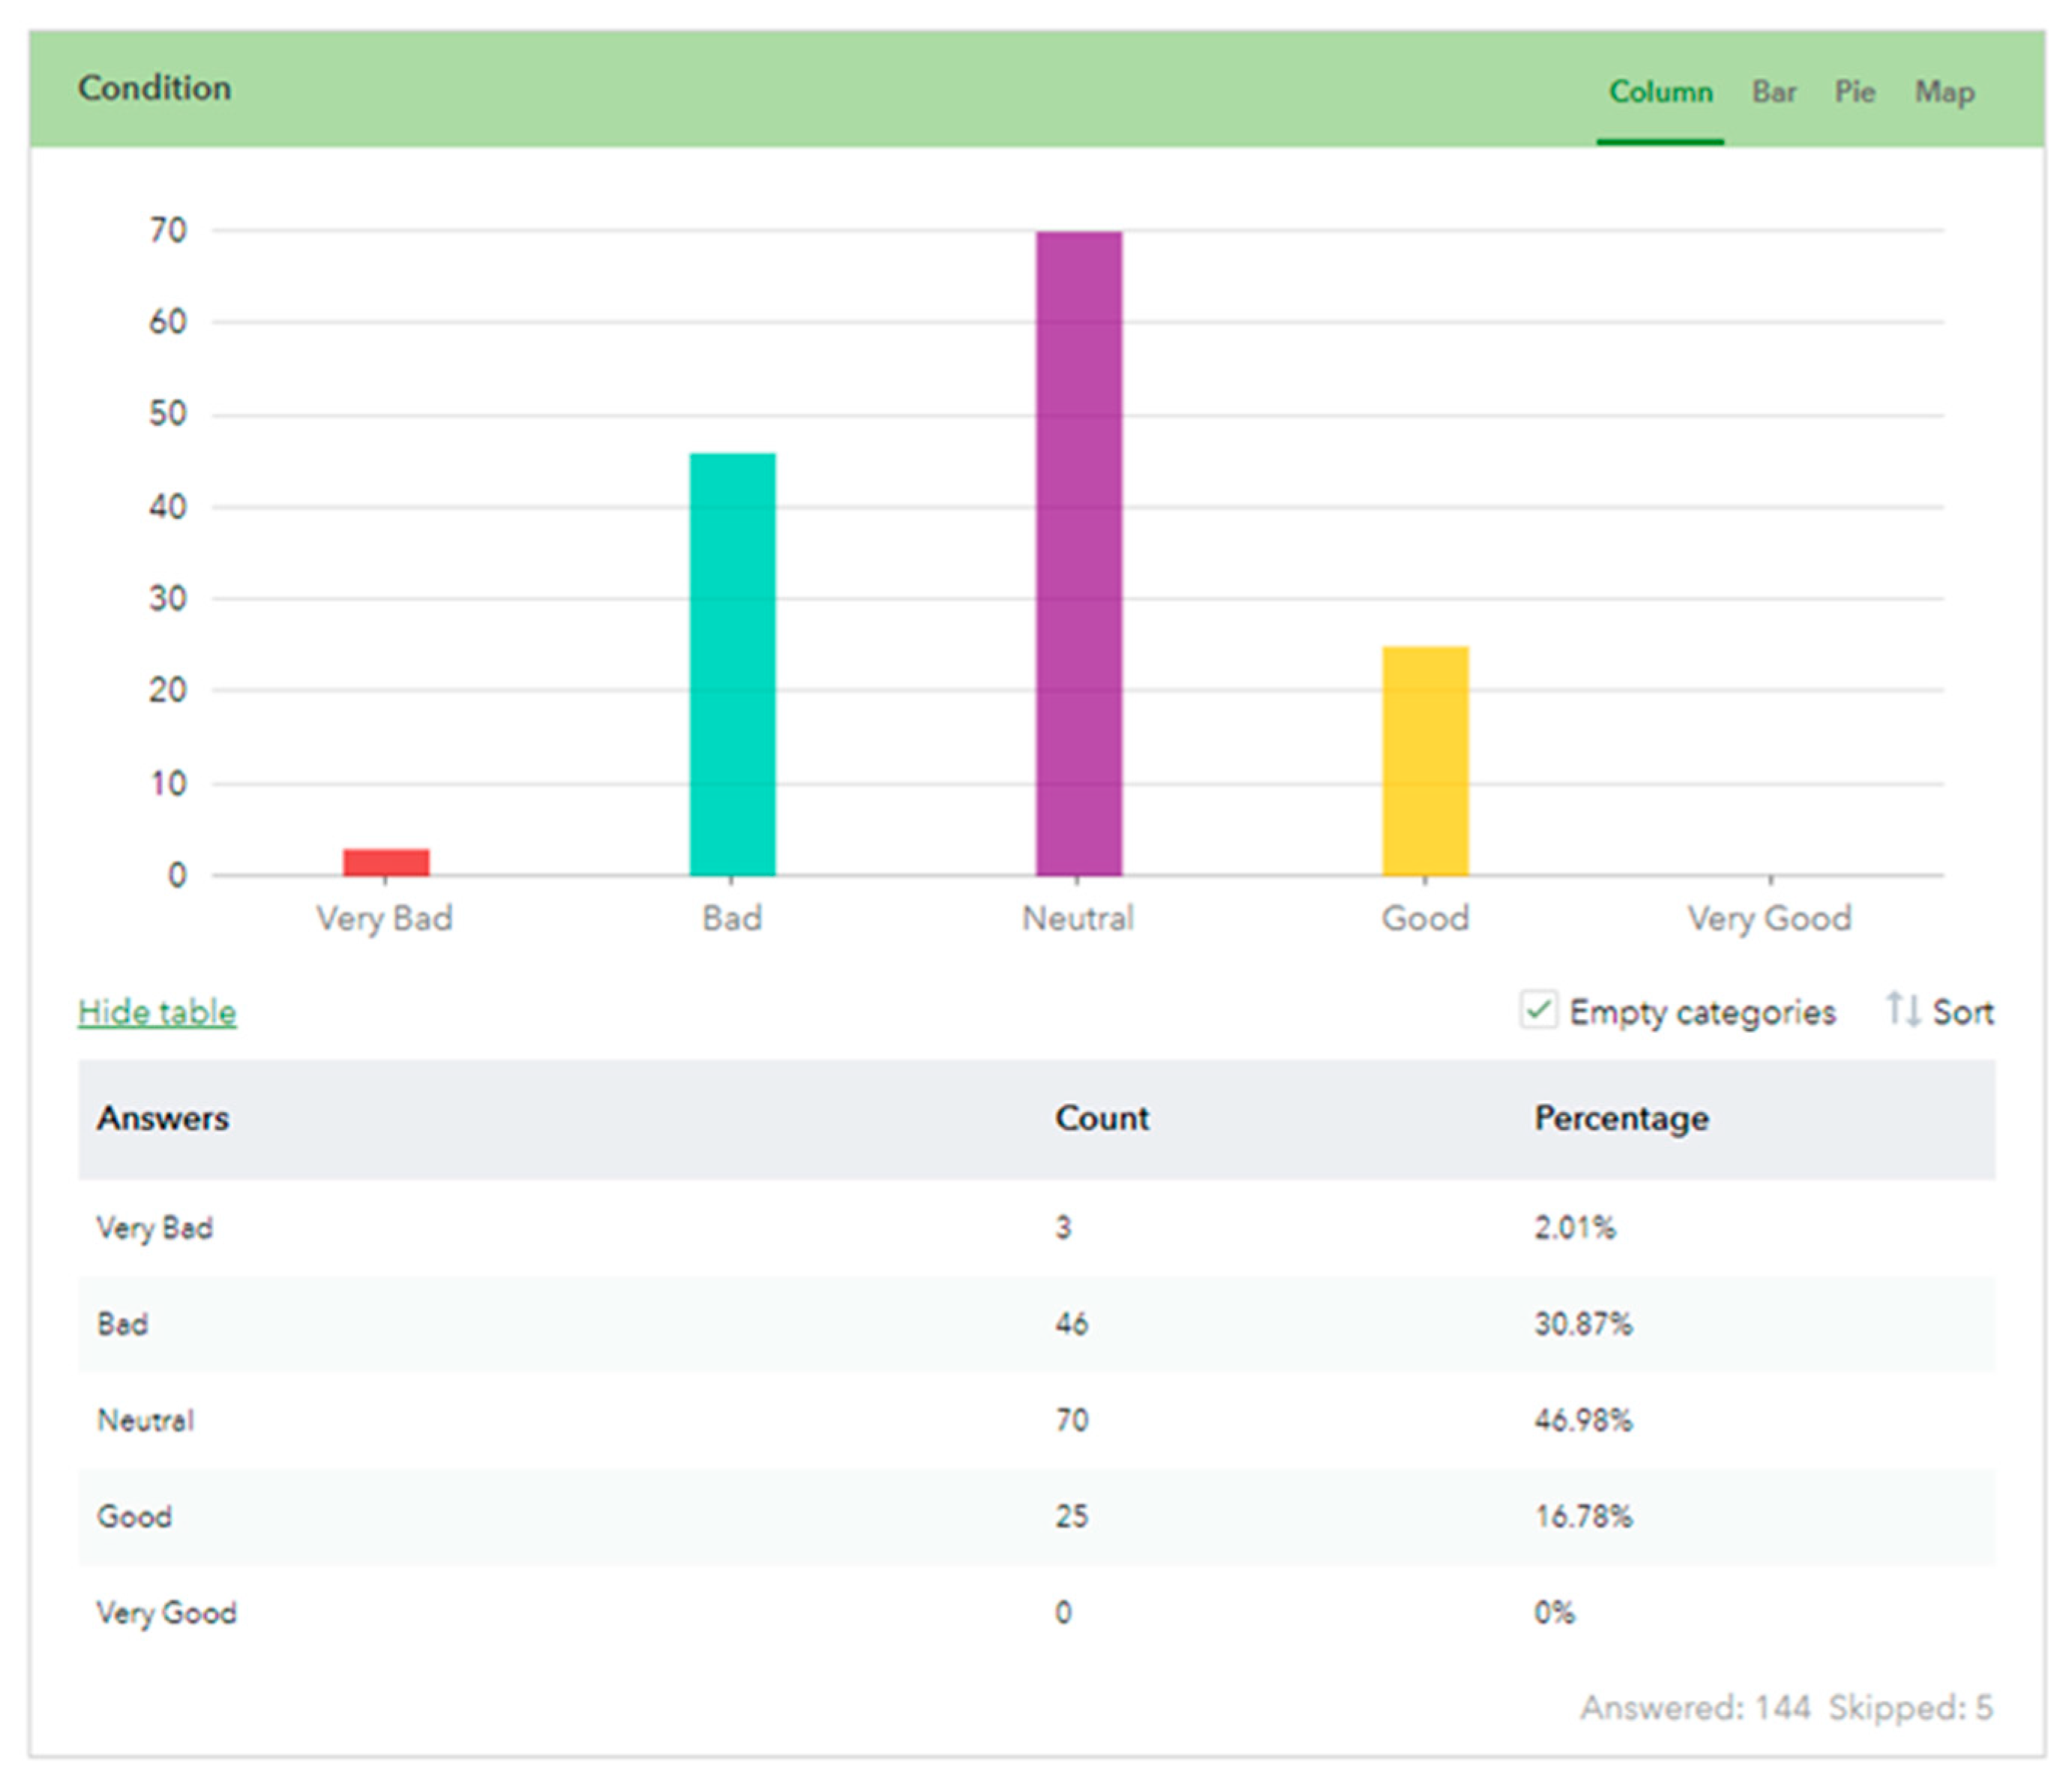Viewport: 2072px width, 1784px height.
Task: Click the Bad row count 46
Action: pyautogui.click(x=1071, y=1324)
